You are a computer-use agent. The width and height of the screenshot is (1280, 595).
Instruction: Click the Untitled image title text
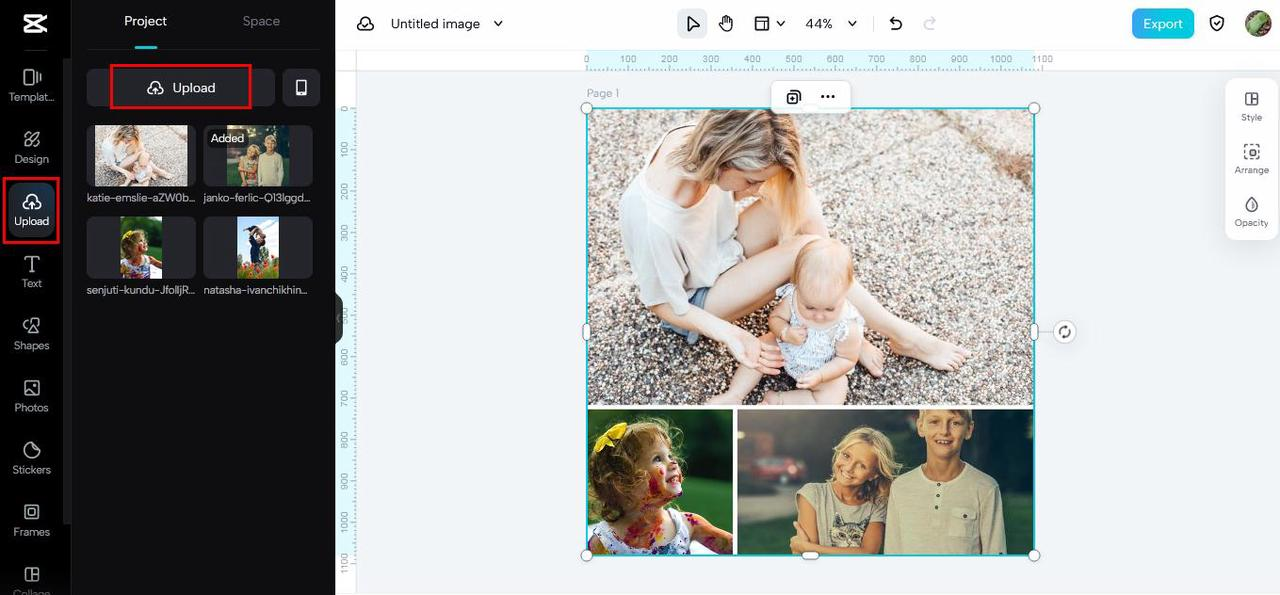pos(435,24)
